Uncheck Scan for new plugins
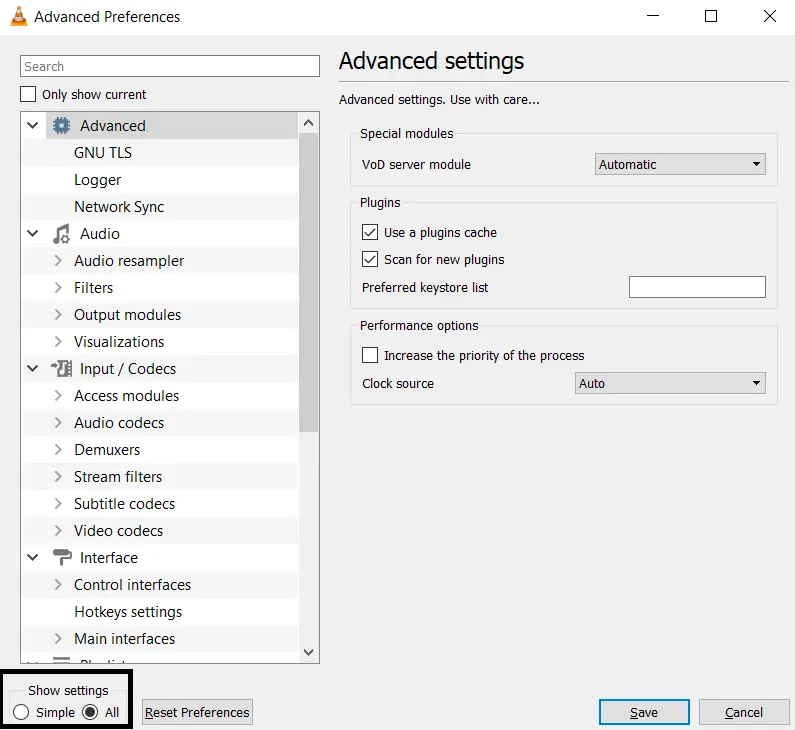This screenshot has height=730, width=795. tap(370, 259)
